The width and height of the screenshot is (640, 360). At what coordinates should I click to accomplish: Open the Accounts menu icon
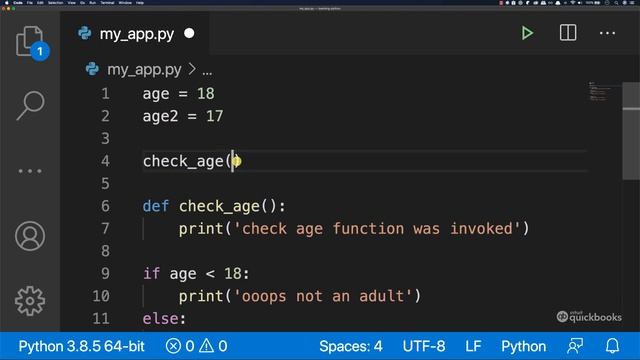tap(30, 236)
